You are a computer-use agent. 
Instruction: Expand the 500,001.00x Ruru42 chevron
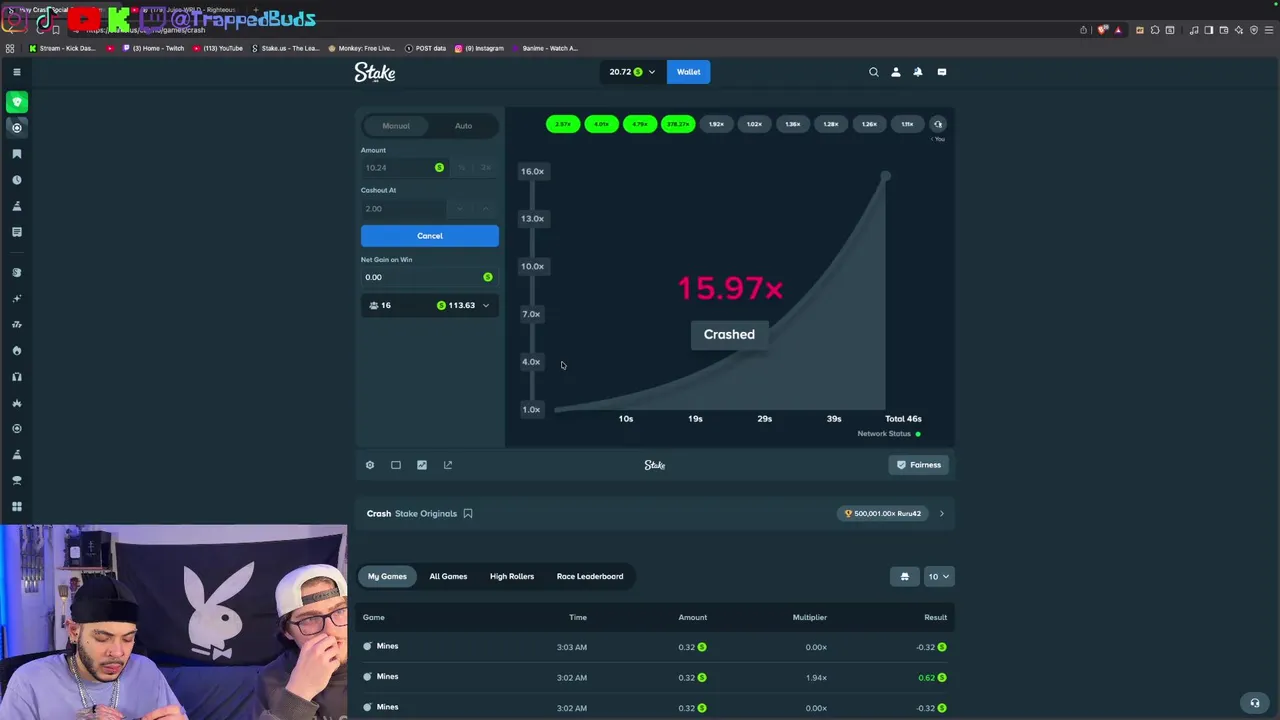941,514
